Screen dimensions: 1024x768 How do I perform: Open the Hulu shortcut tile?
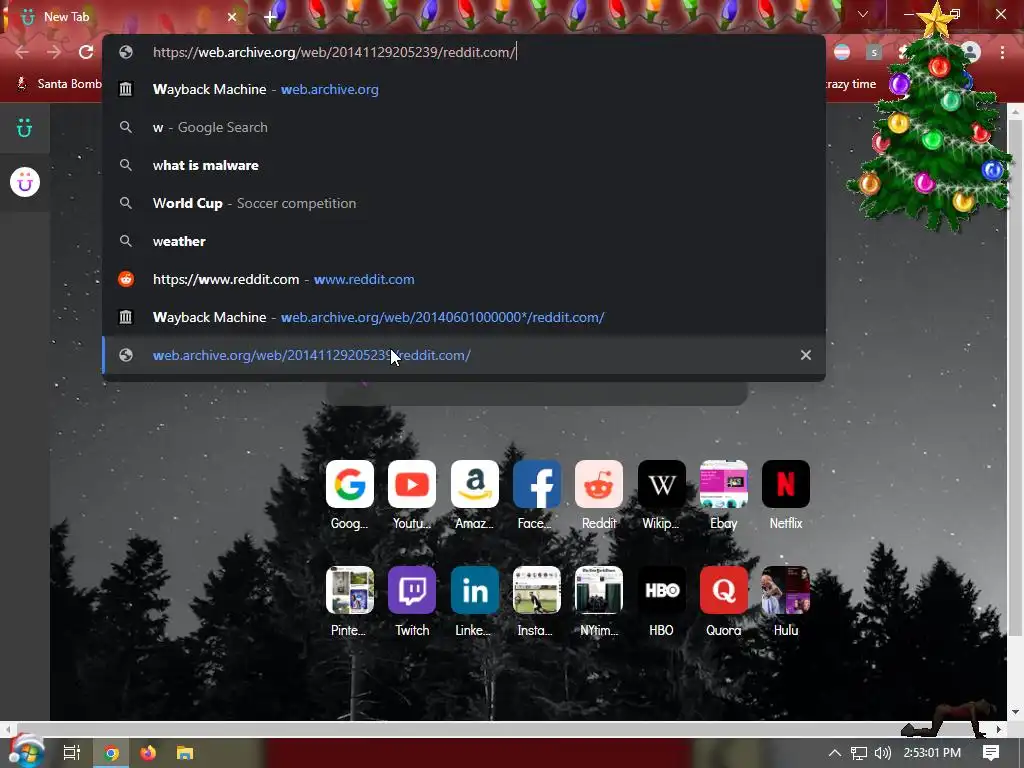[786, 590]
